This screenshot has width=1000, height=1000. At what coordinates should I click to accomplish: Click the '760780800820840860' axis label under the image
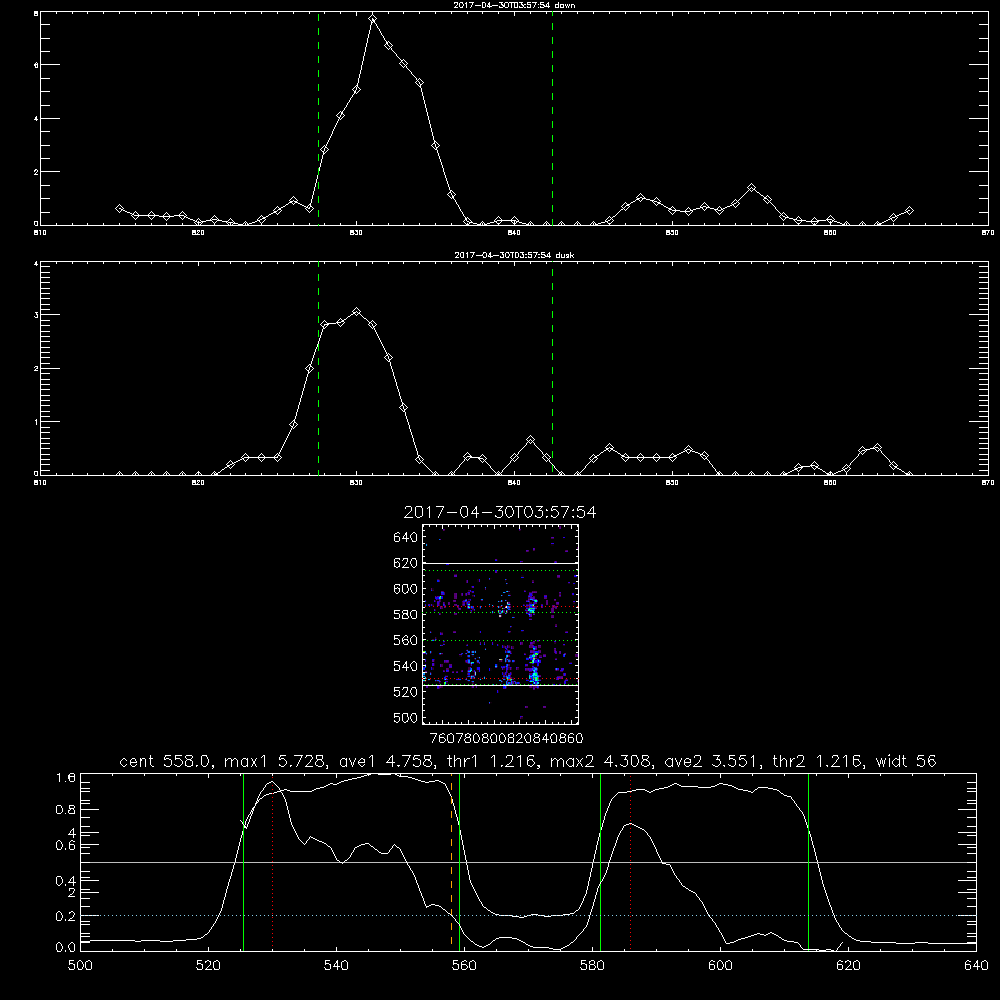coord(506,738)
